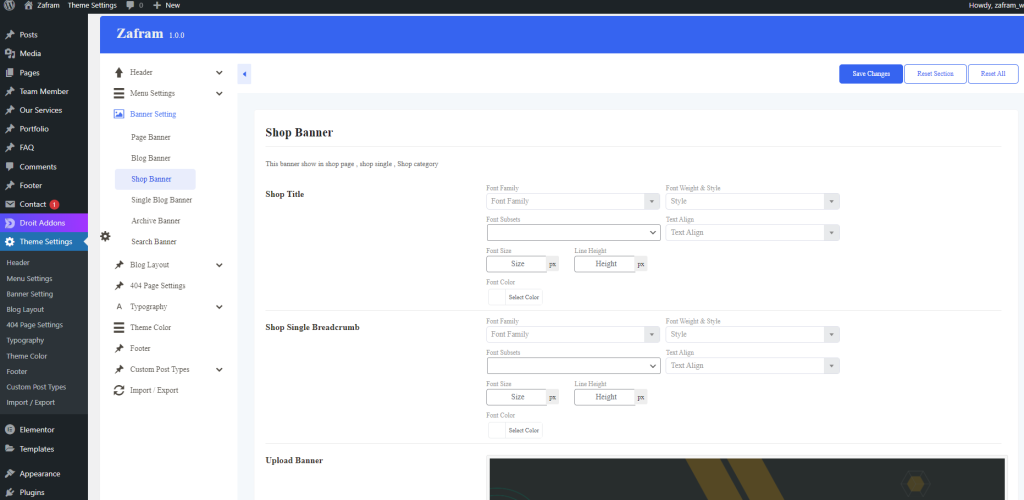Image resolution: width=1024 pixels, height=500 pixels.
Task: Click the Save Changes button
Action: pyautogui.click(x=870, y=74)
